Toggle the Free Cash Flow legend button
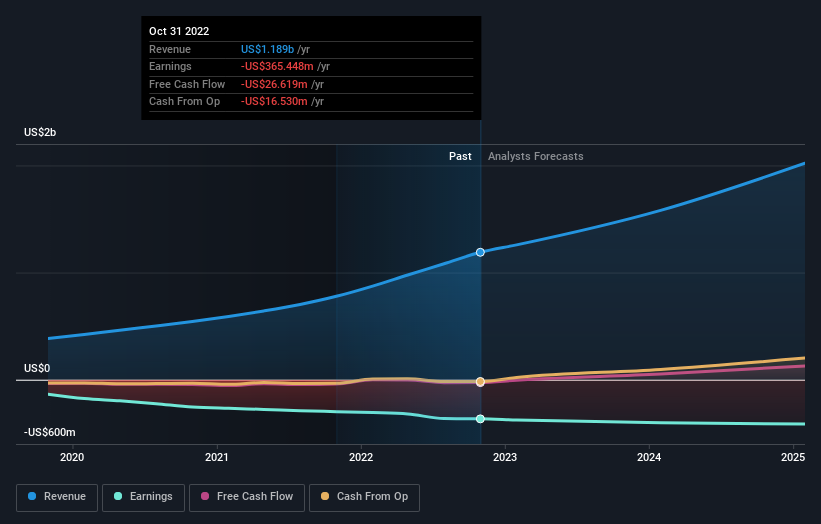821x524 pixels. tap(247, 497)
